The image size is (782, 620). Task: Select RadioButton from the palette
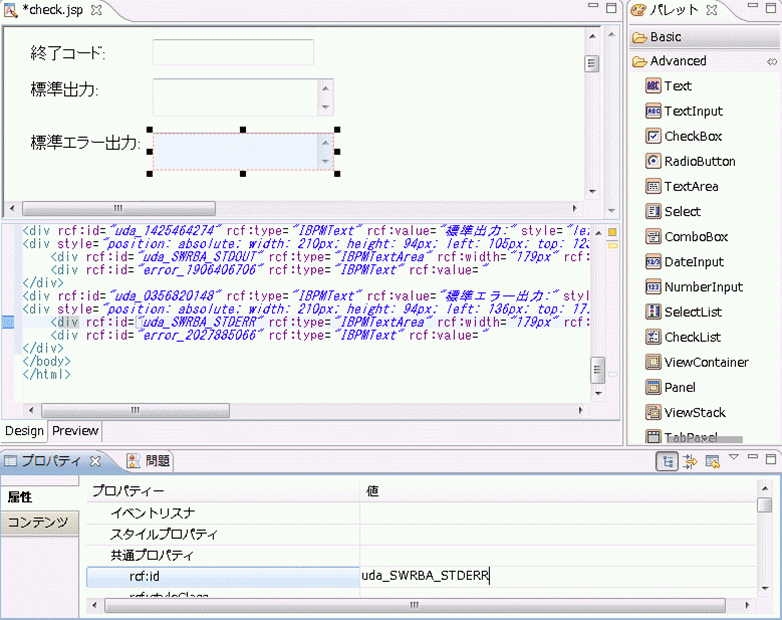pyautogui.click(x=699, y=161)
